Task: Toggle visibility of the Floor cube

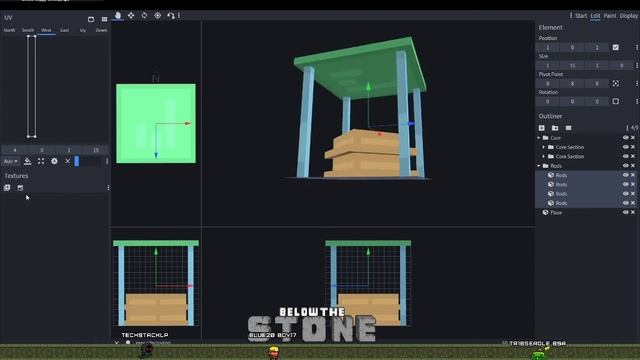Action: (x=625, y=212)
